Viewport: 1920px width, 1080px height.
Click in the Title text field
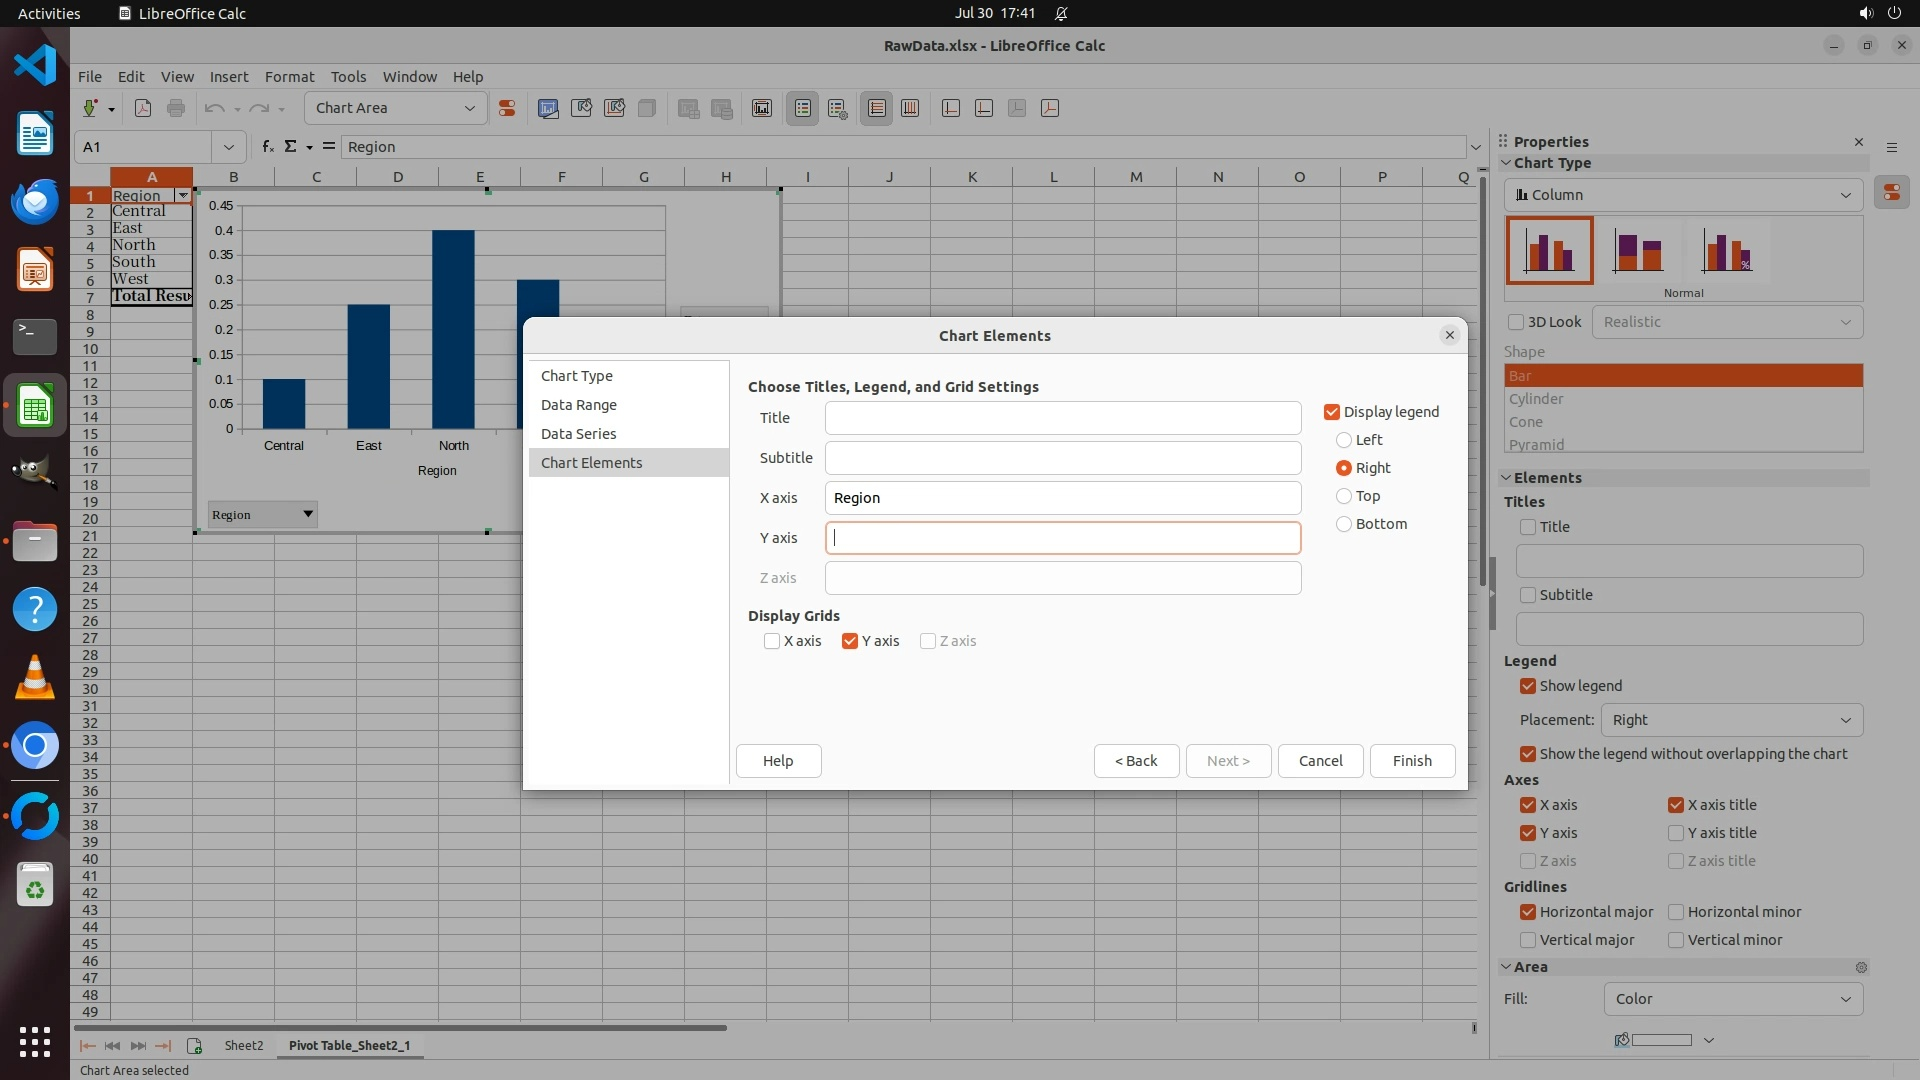point(1062,418)
